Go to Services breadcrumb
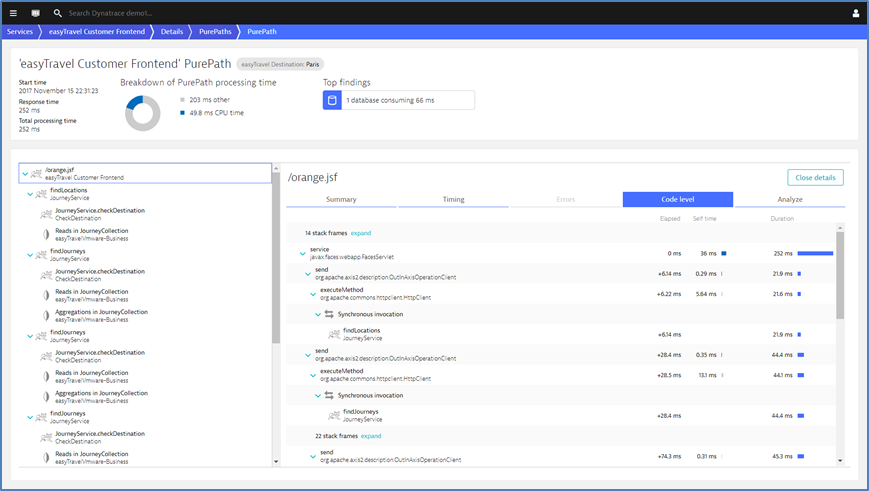 point(20,32)
